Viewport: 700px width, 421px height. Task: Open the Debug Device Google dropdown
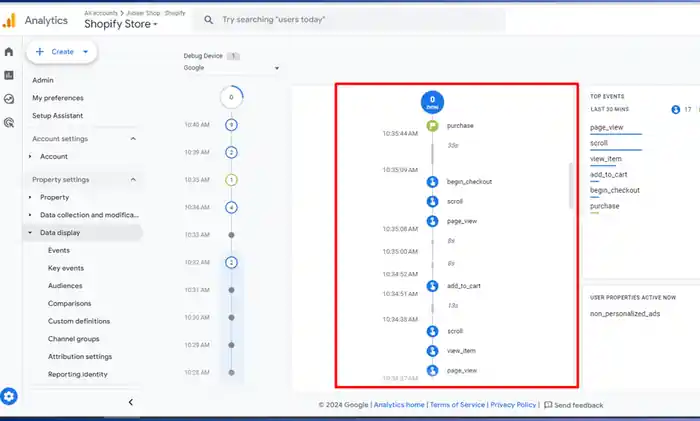coord(231,68)
